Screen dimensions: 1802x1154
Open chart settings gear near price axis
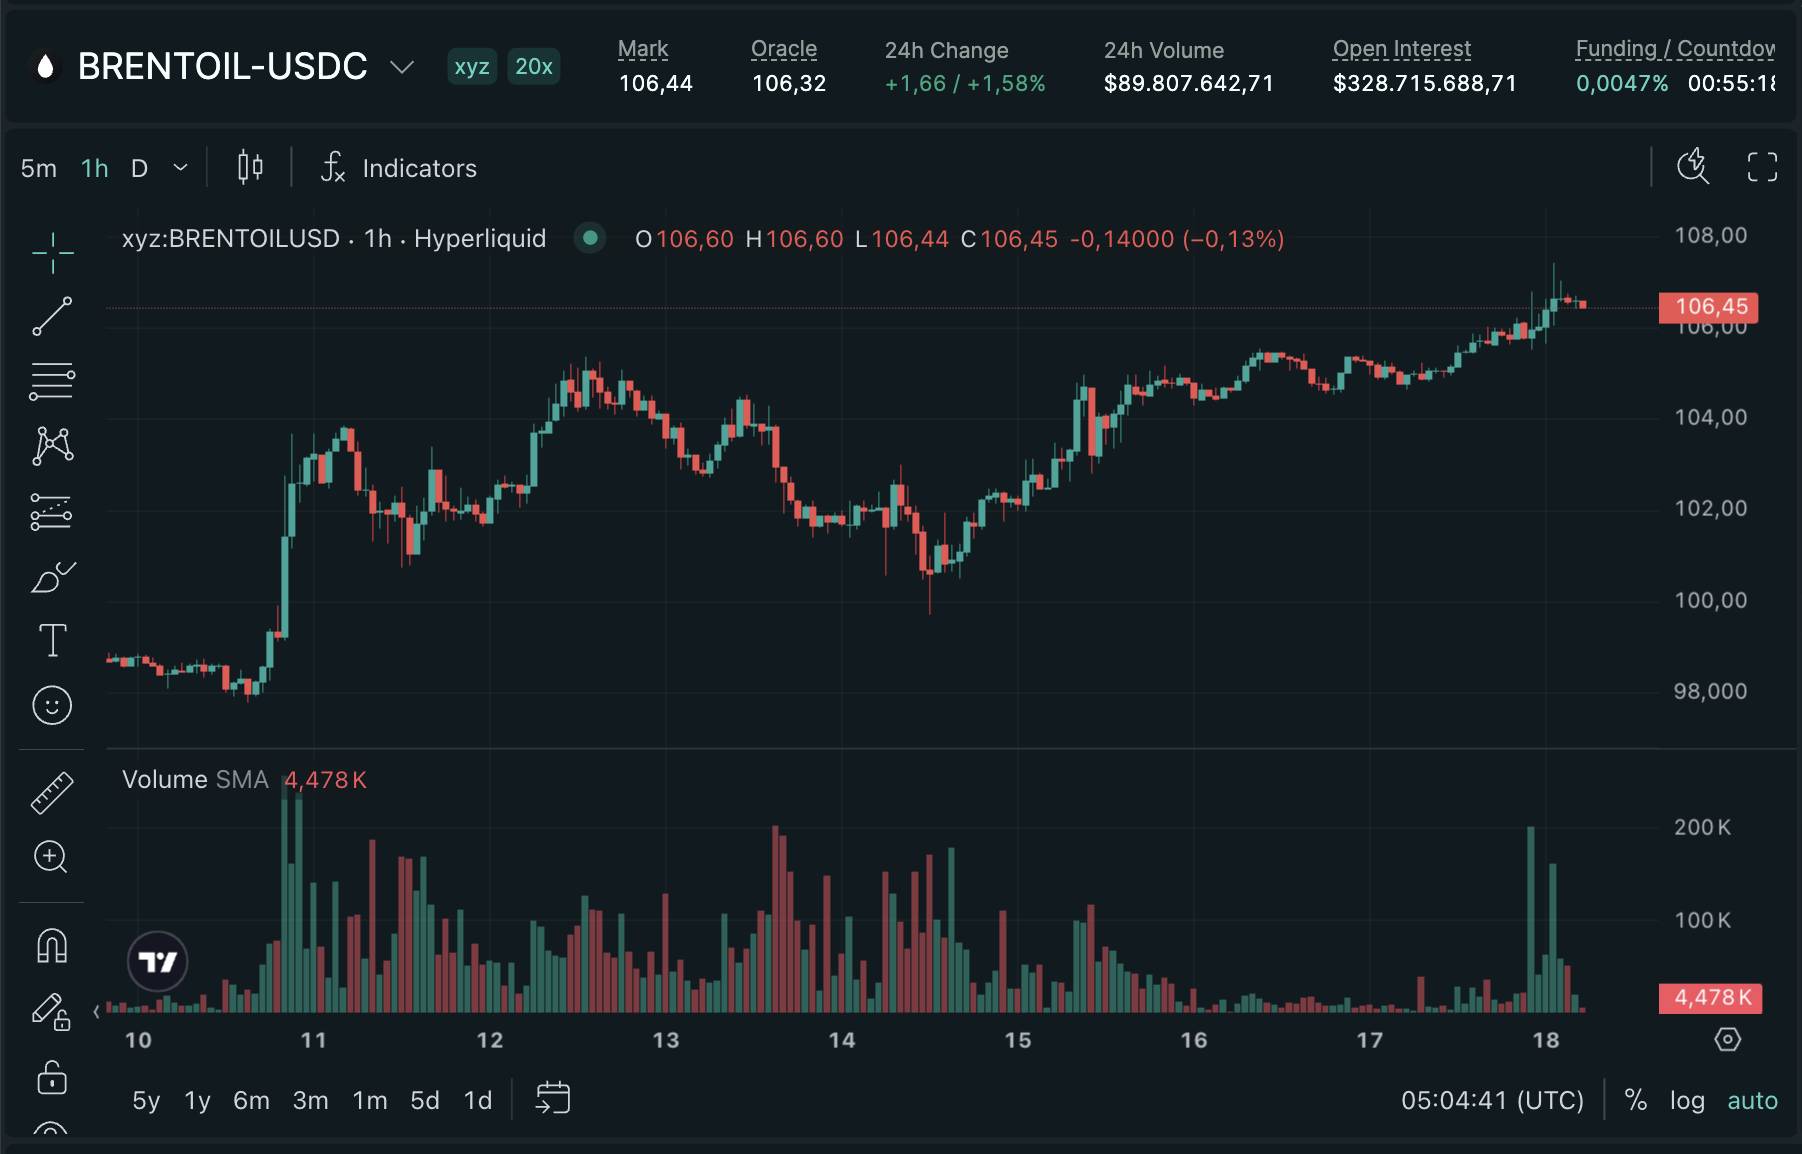(x=1727, y=1040)
